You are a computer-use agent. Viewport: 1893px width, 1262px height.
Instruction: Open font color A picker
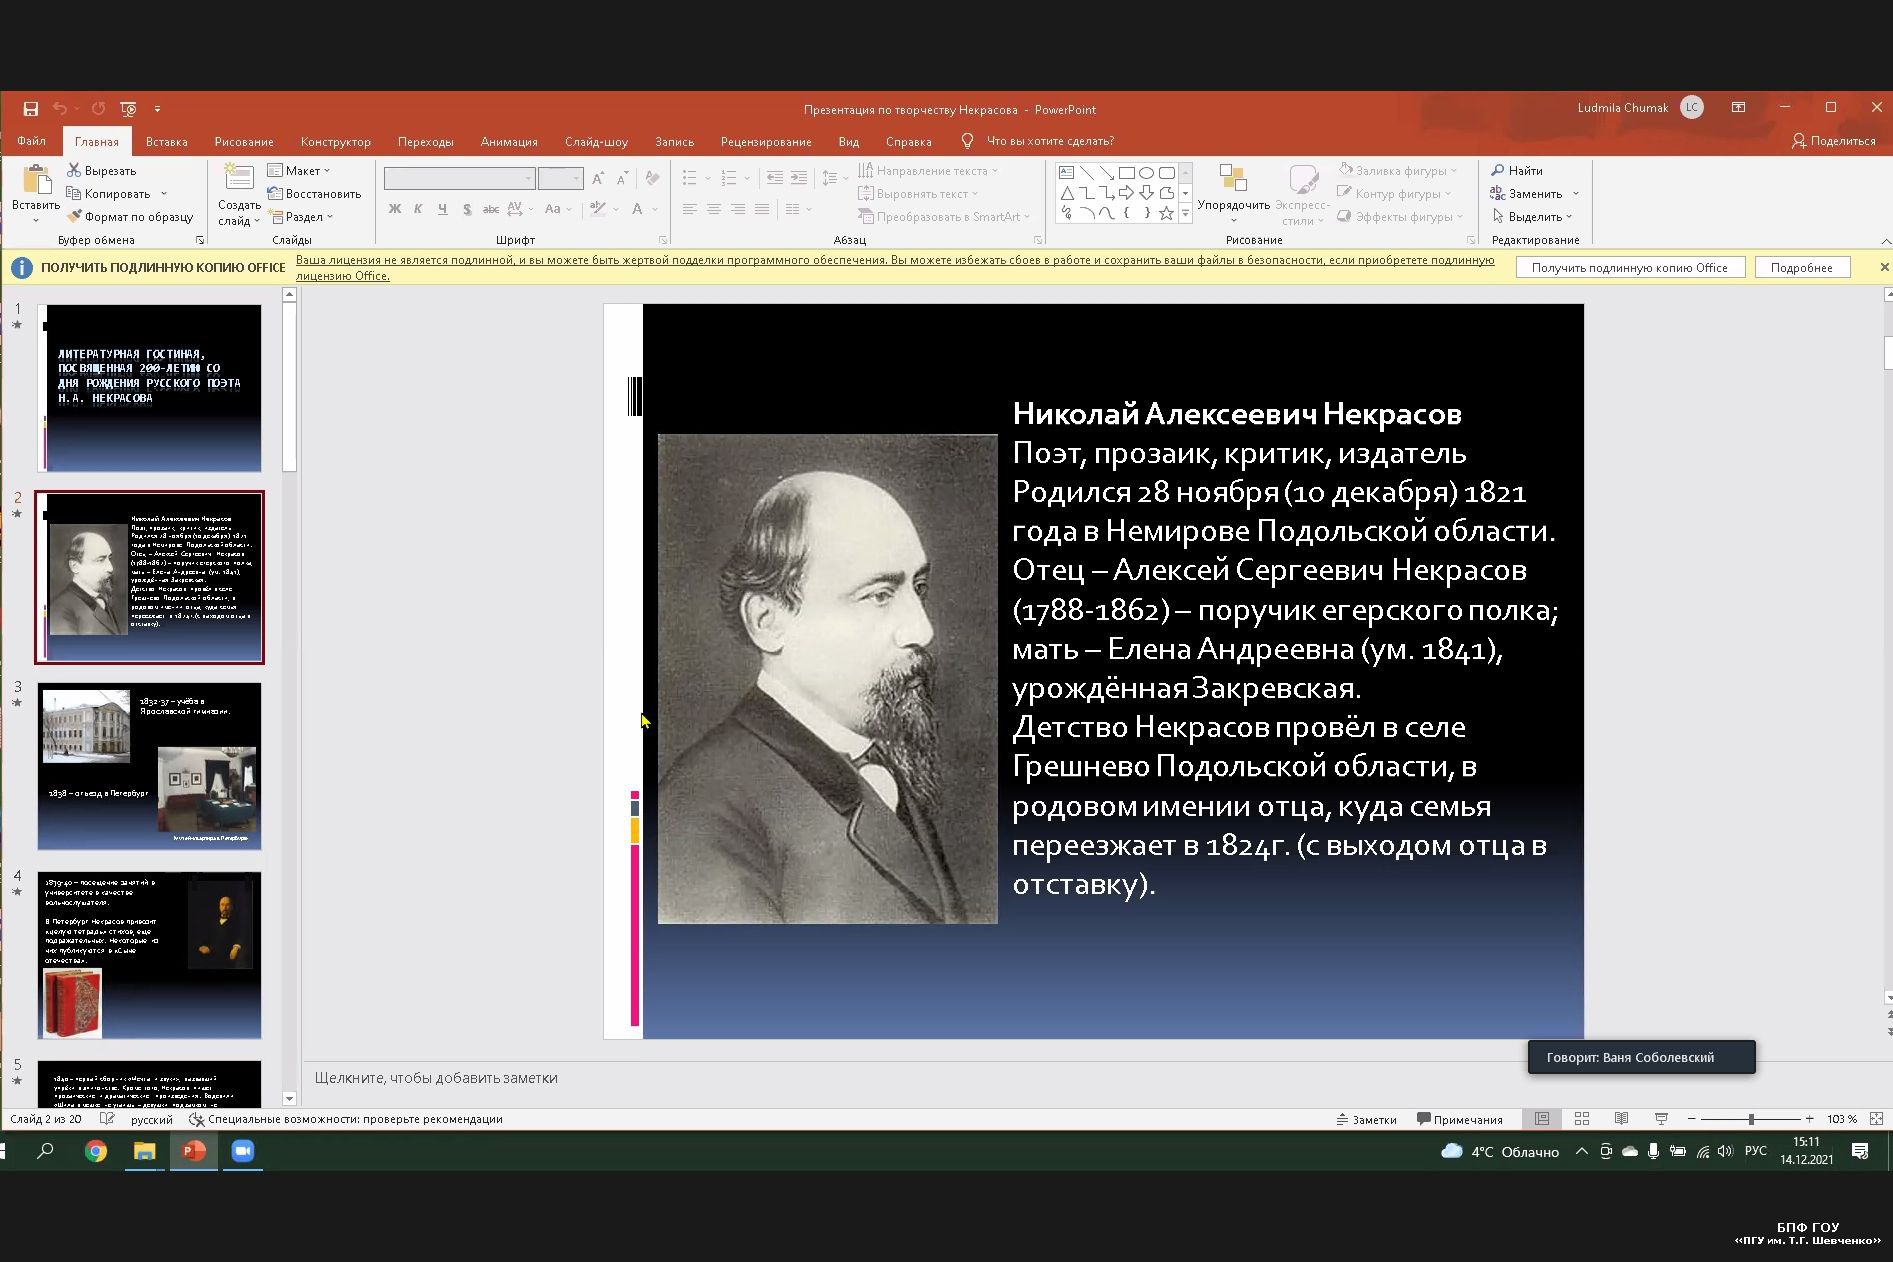[637, 209]
